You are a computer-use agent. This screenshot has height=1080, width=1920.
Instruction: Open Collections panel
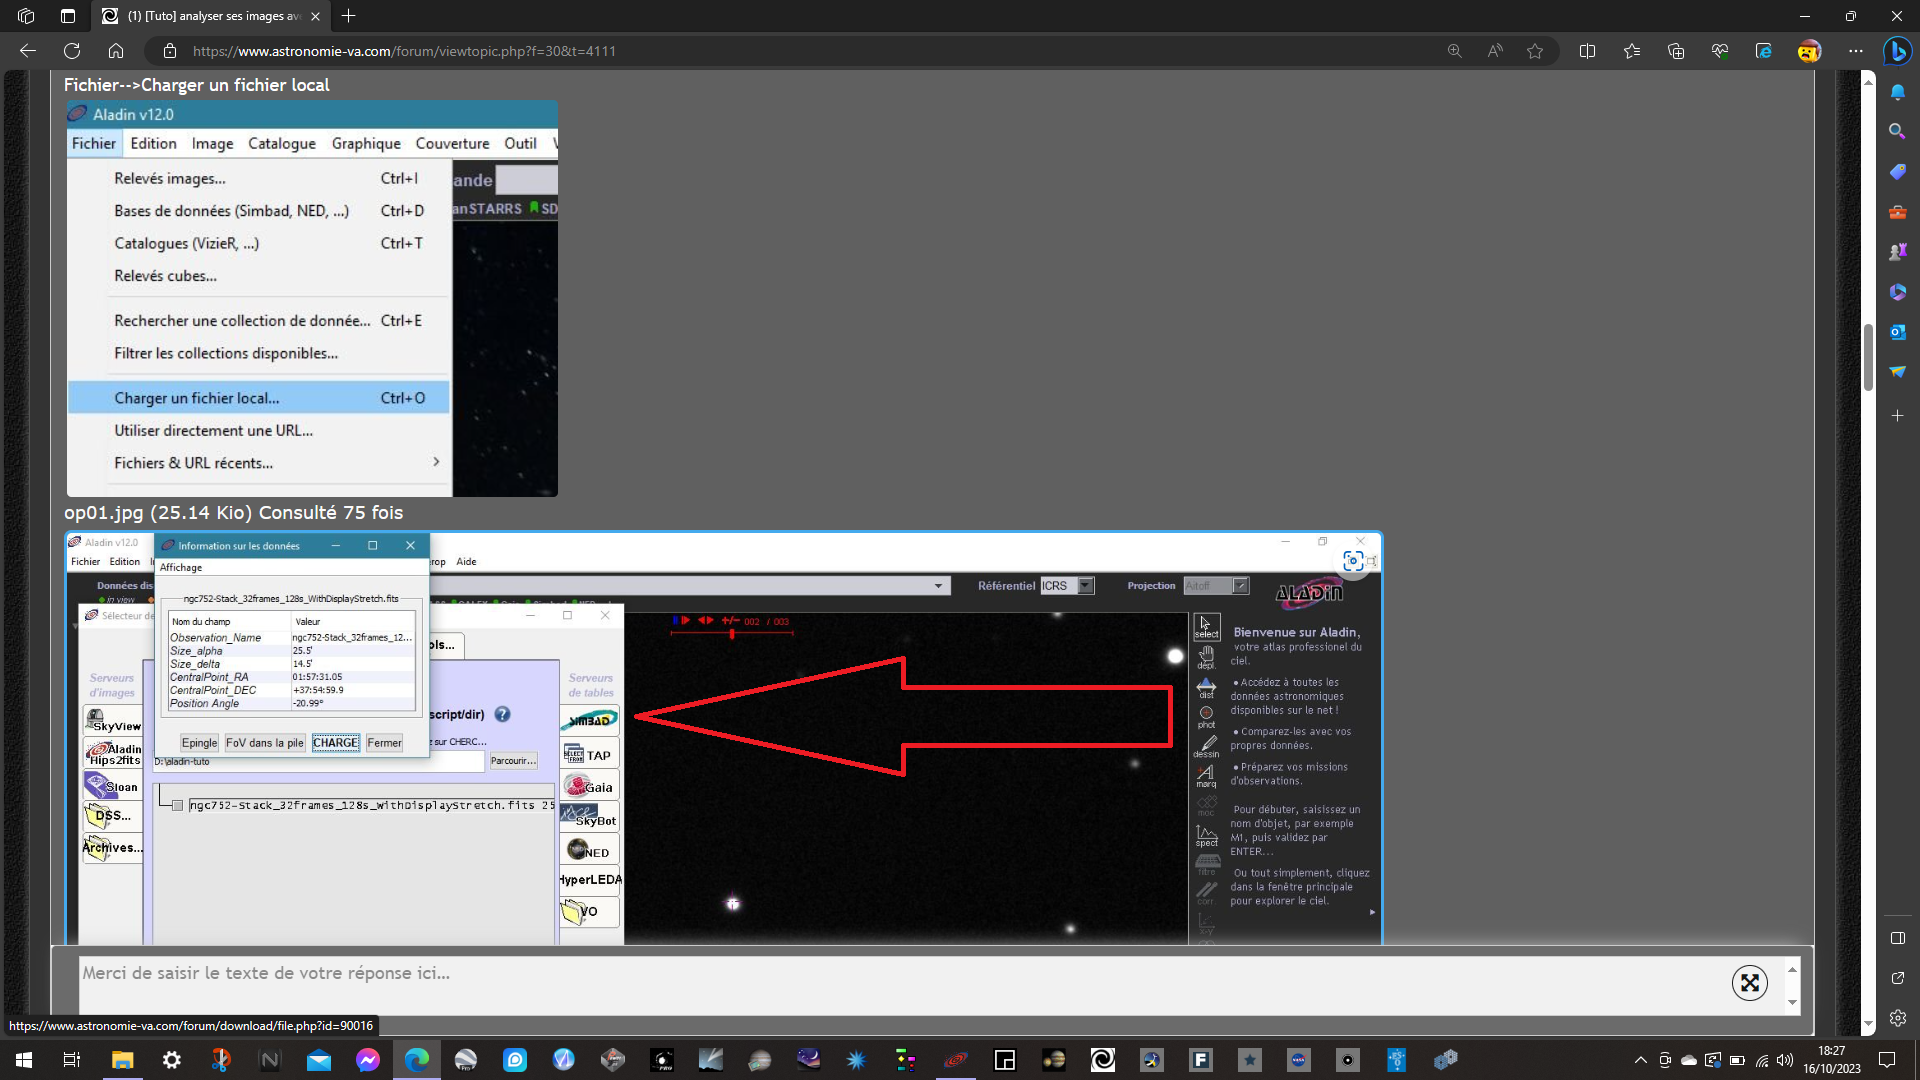pyautogui.click(x=1676, y=51)
